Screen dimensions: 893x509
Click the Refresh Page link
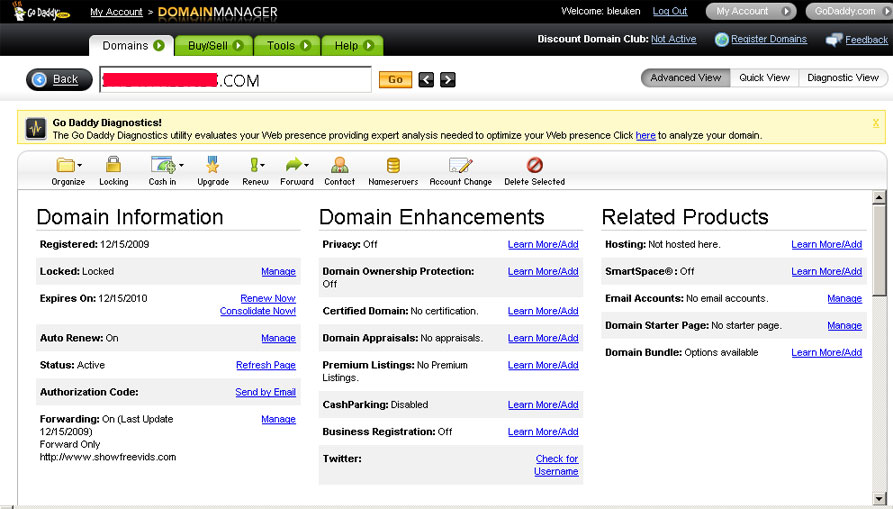click(x=266, y=365)
